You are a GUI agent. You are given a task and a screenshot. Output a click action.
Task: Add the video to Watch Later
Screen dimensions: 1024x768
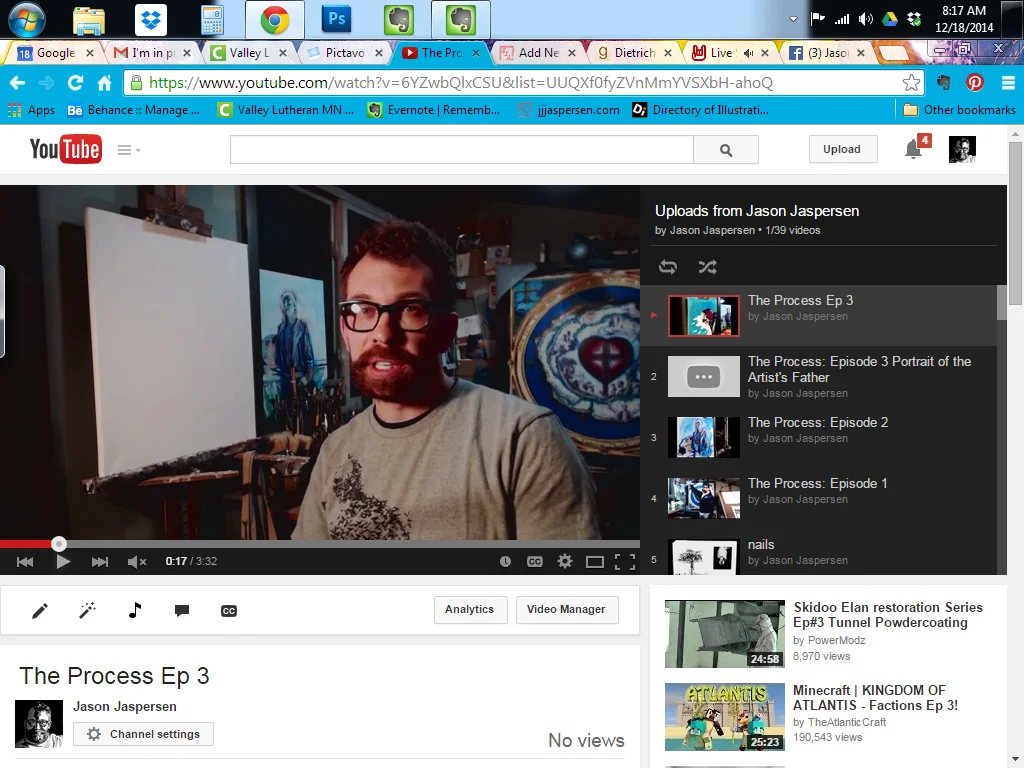pos(505,561)
